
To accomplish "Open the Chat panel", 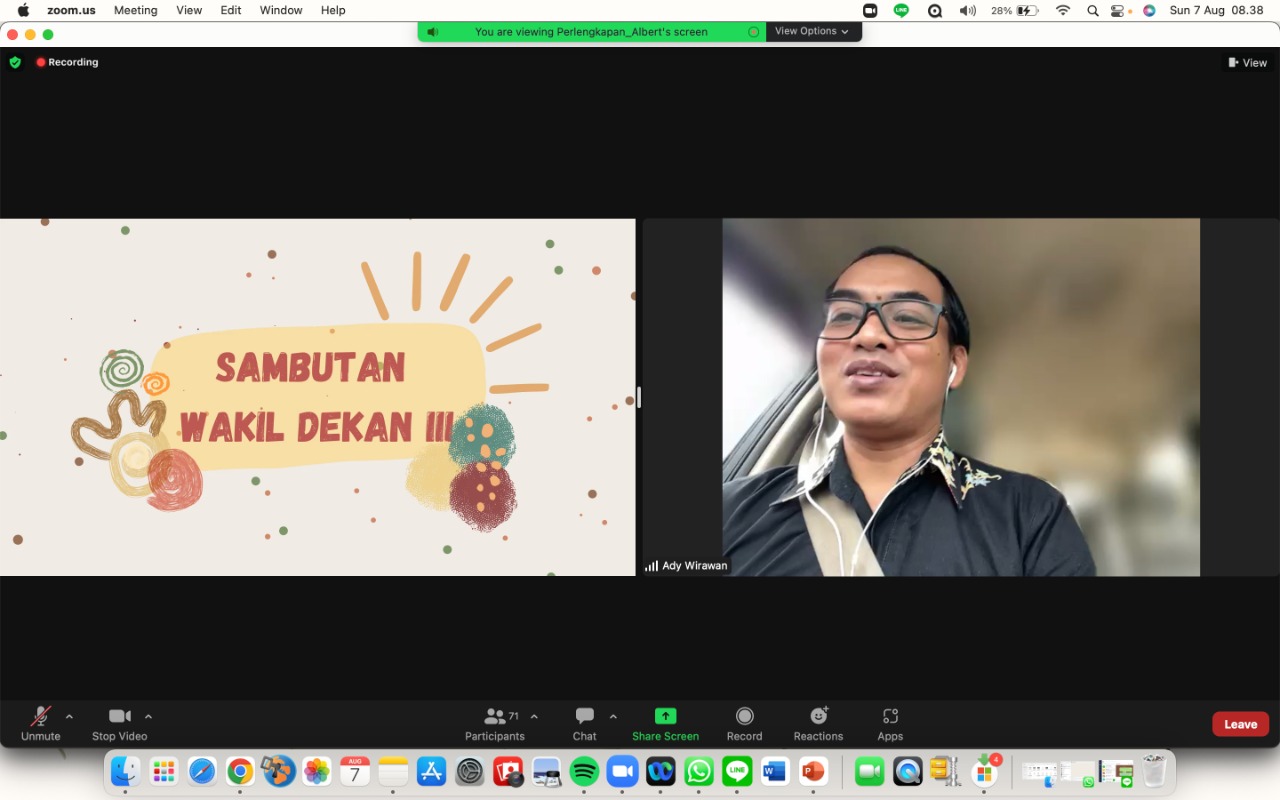I will tap(585, 724).
